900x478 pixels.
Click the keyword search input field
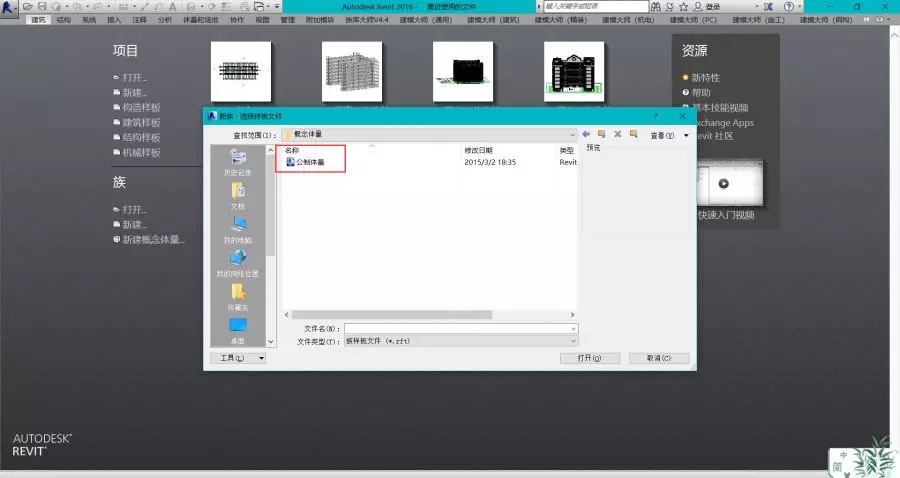point(595,6)
